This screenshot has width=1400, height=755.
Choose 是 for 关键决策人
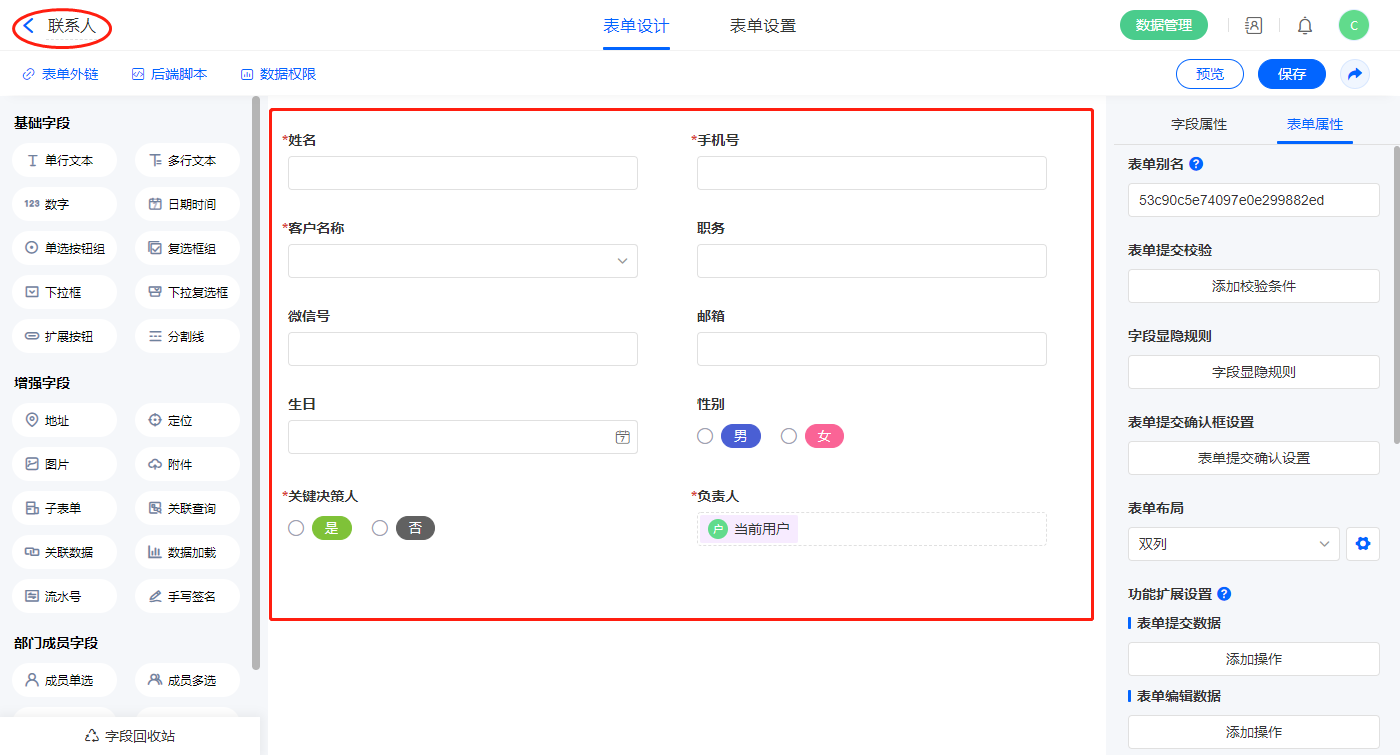point(296,528)
